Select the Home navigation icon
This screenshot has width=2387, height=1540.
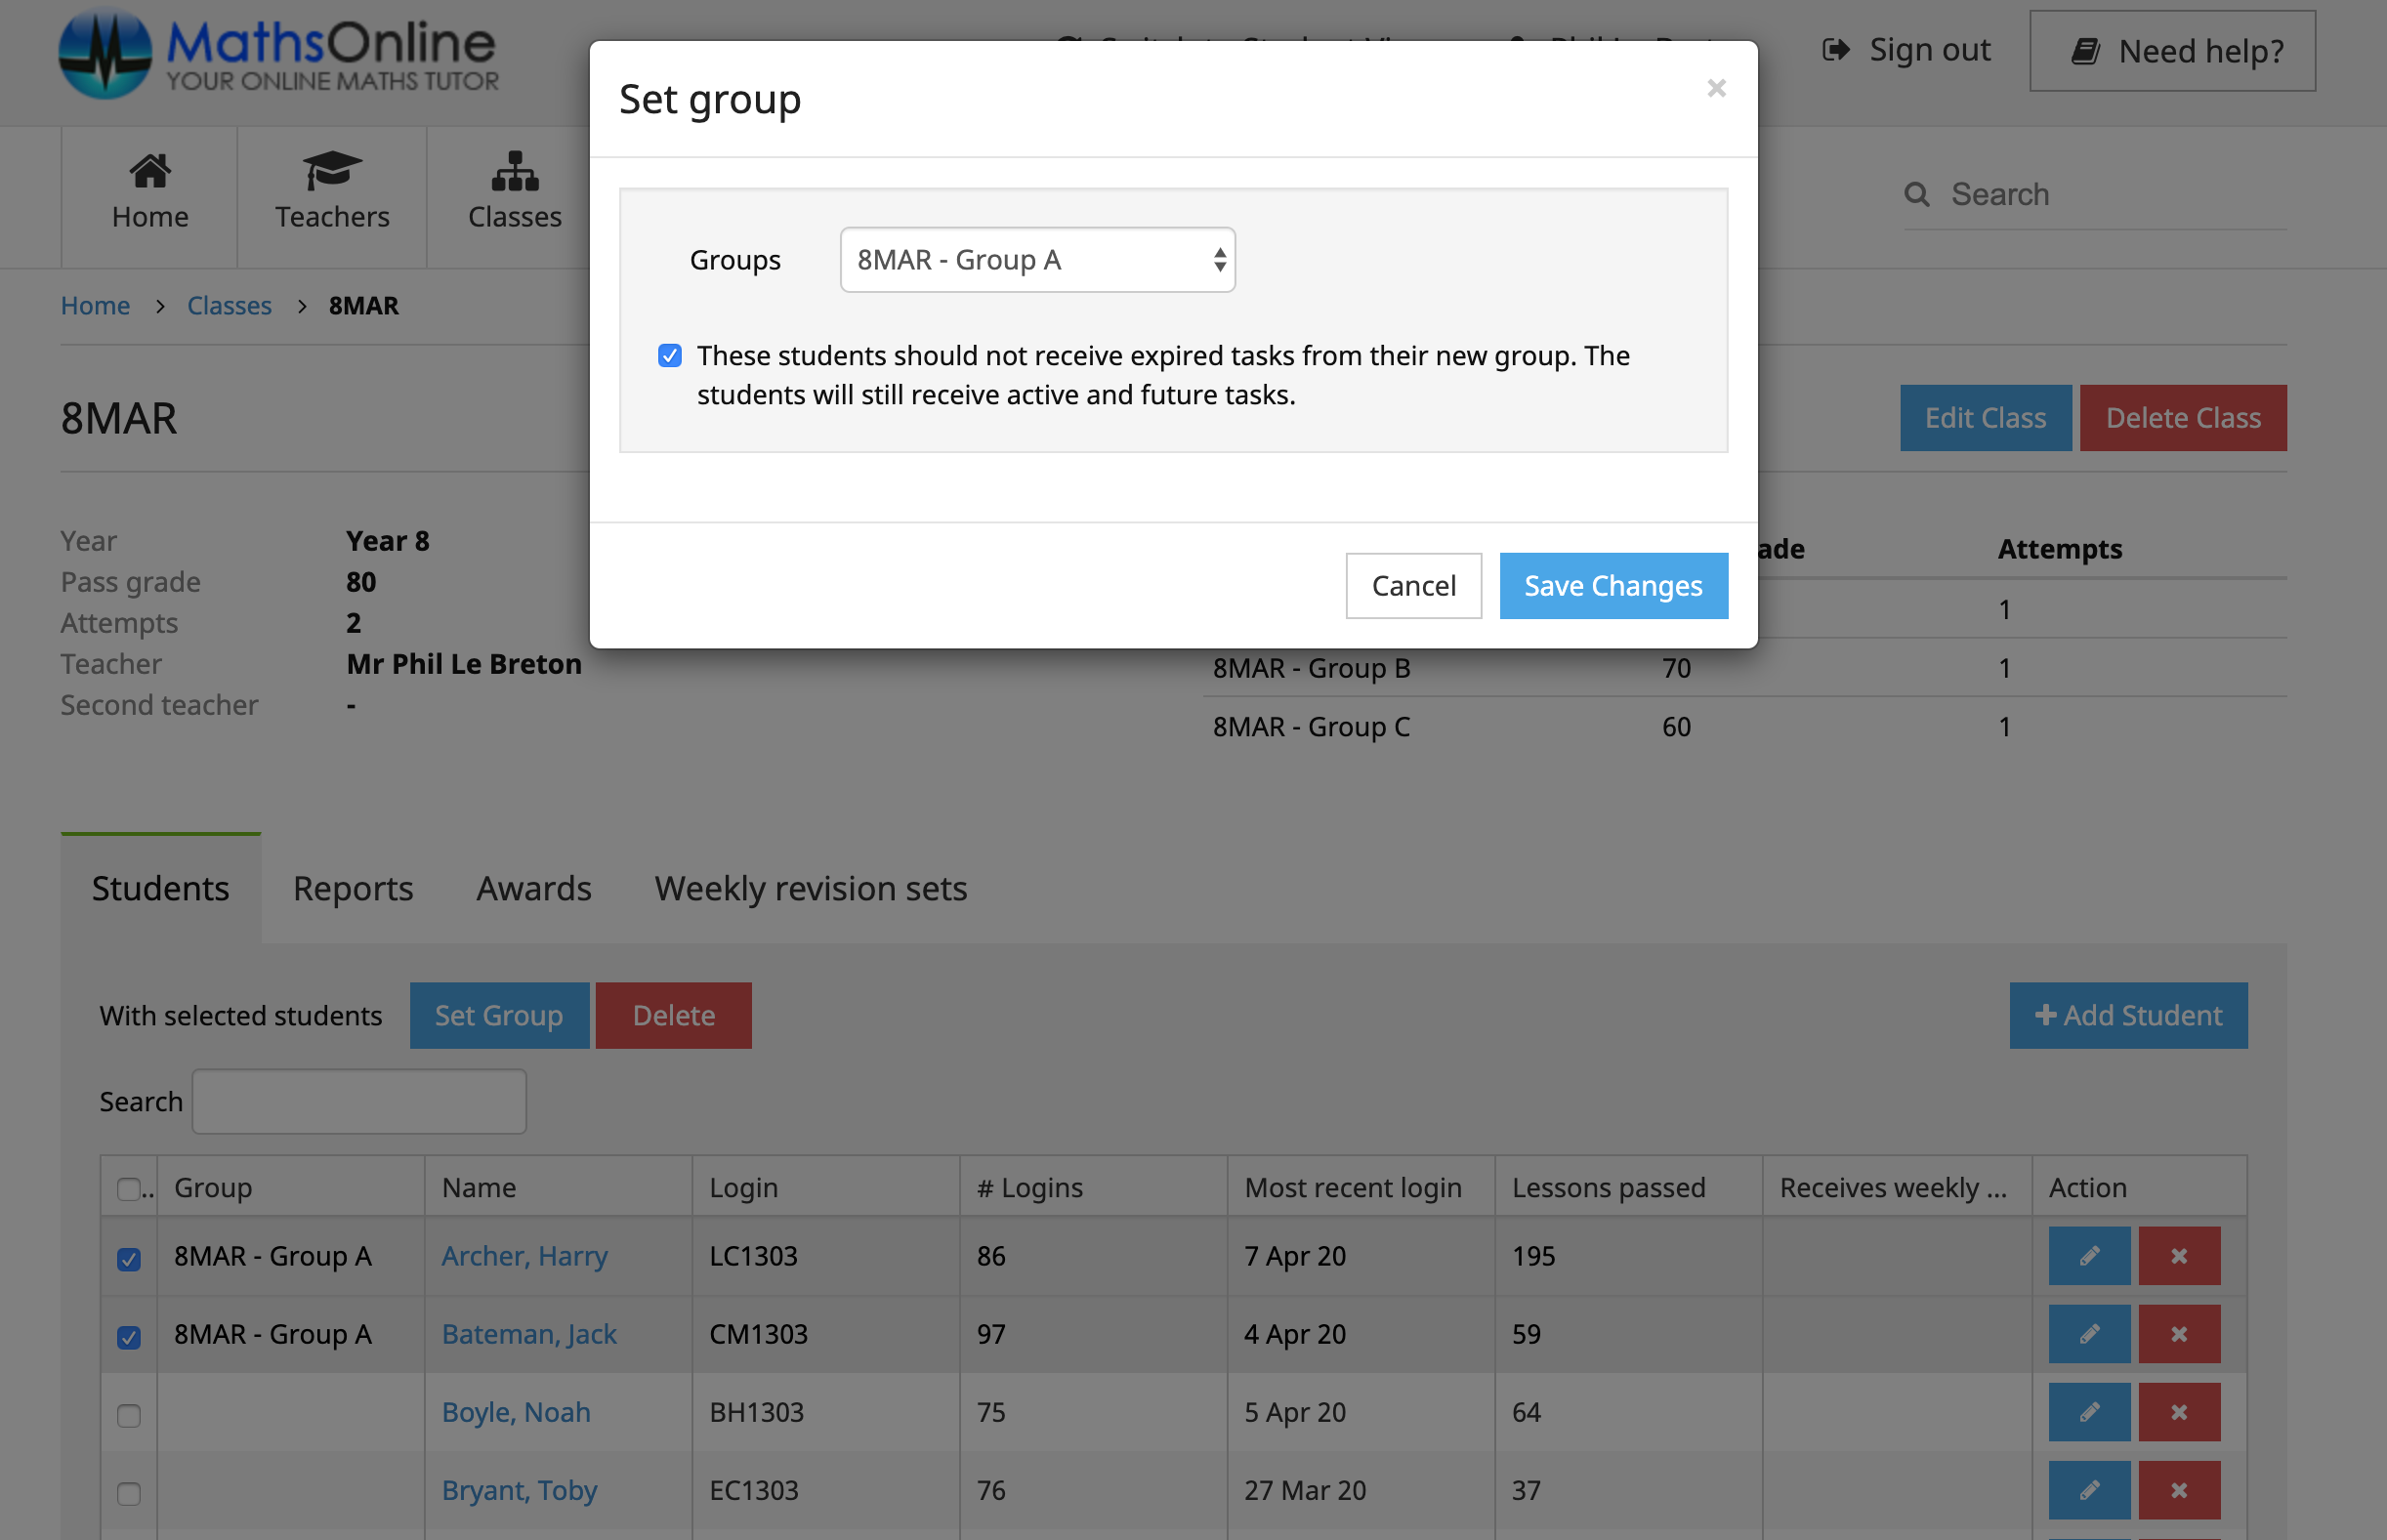coord(149,170)
